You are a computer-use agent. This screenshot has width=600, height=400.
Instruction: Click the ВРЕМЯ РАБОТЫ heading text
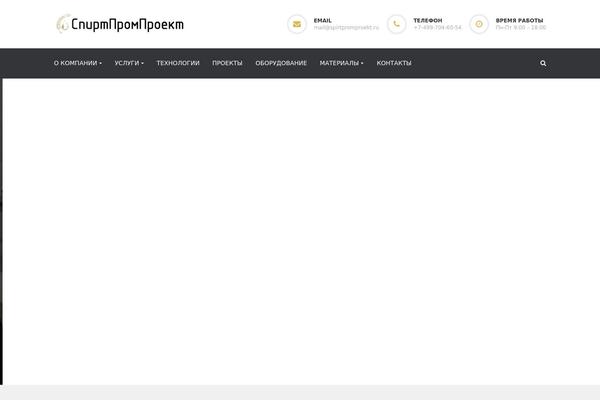point(519,20)
